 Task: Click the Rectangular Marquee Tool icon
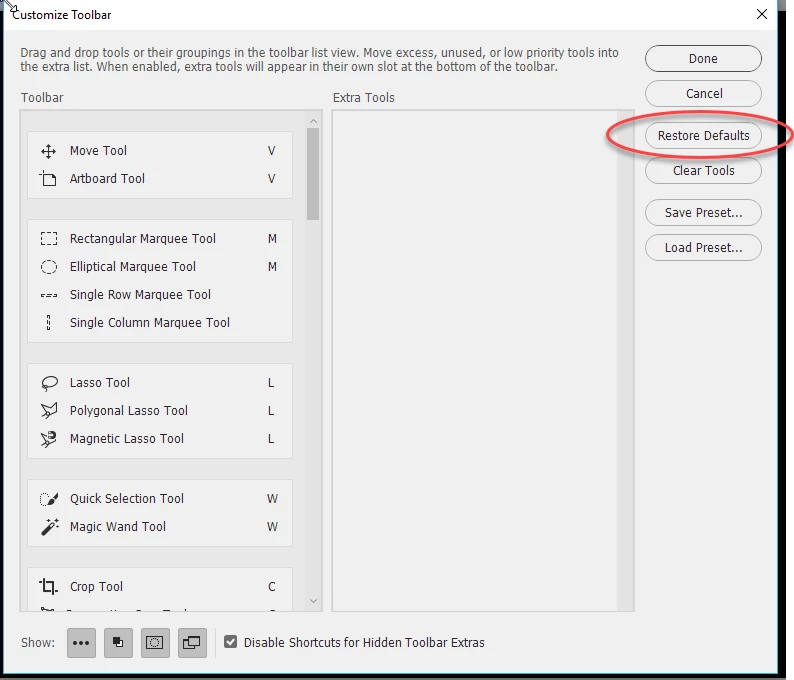pyautogui.click(x=49, y=238)
